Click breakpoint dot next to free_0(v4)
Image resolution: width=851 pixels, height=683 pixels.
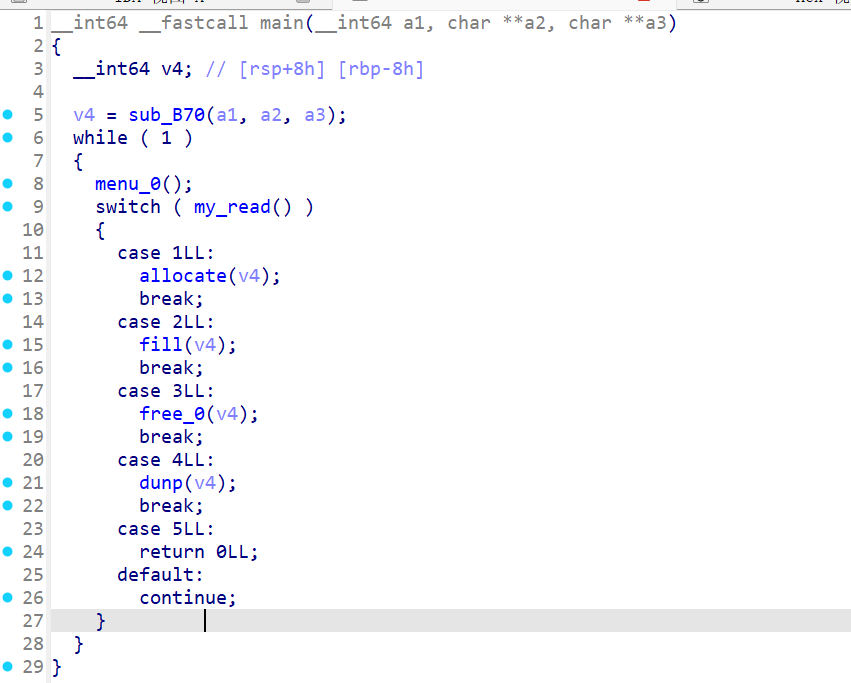click(x=8, y=414)
